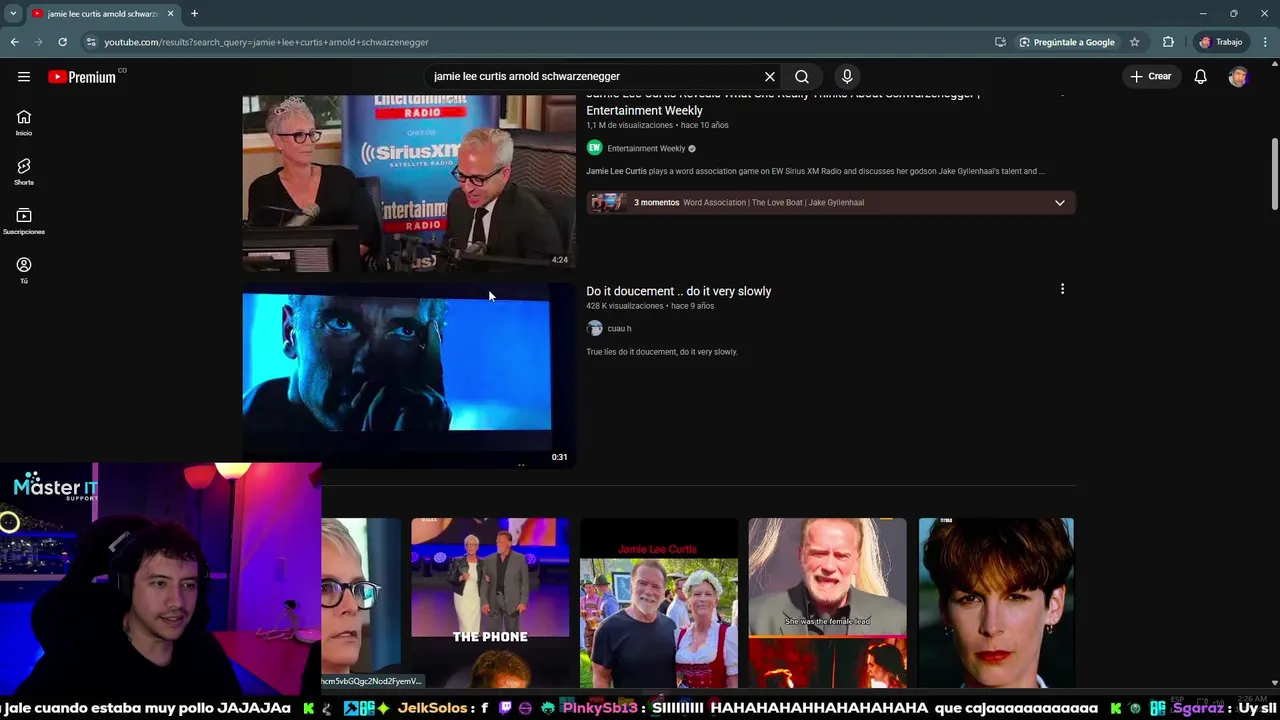Viewport: 1280px width, 720px height.
Task: Open the Entertainment Weekly channel link
Action: click(x=646, y=148)
